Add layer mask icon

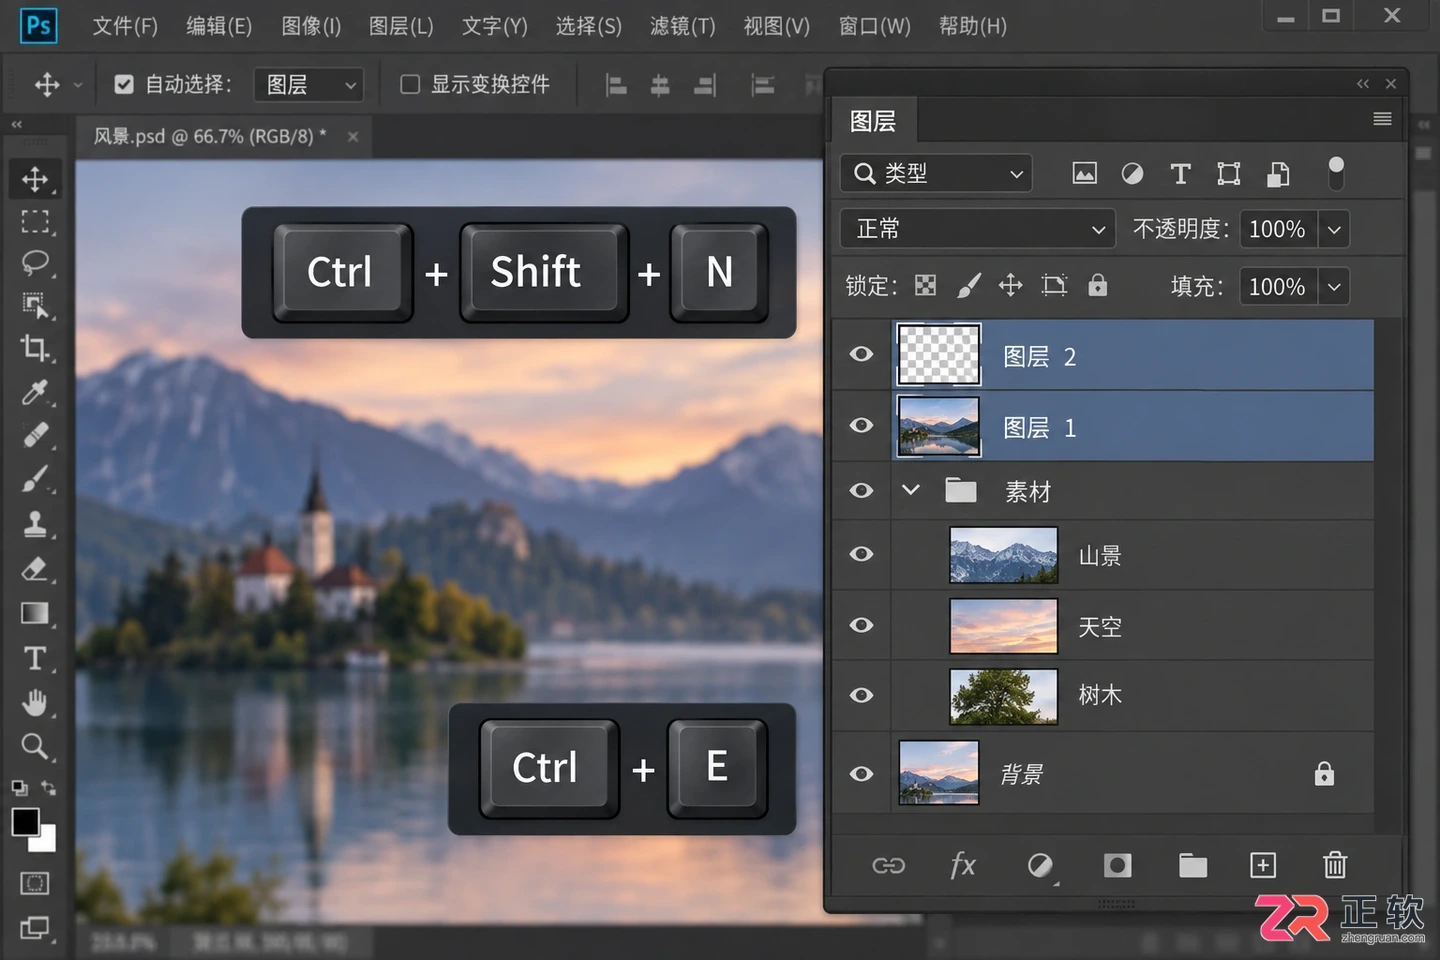1117,865
